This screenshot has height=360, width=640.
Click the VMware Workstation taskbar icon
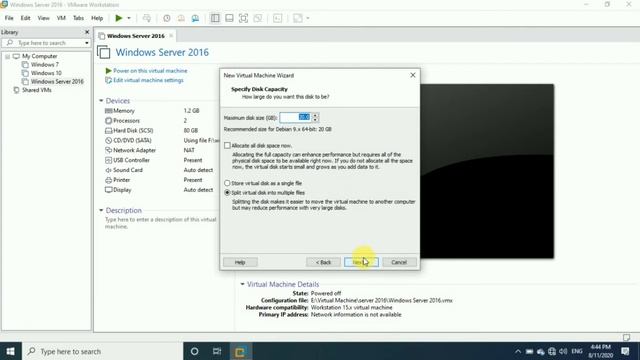coord(240,351)
